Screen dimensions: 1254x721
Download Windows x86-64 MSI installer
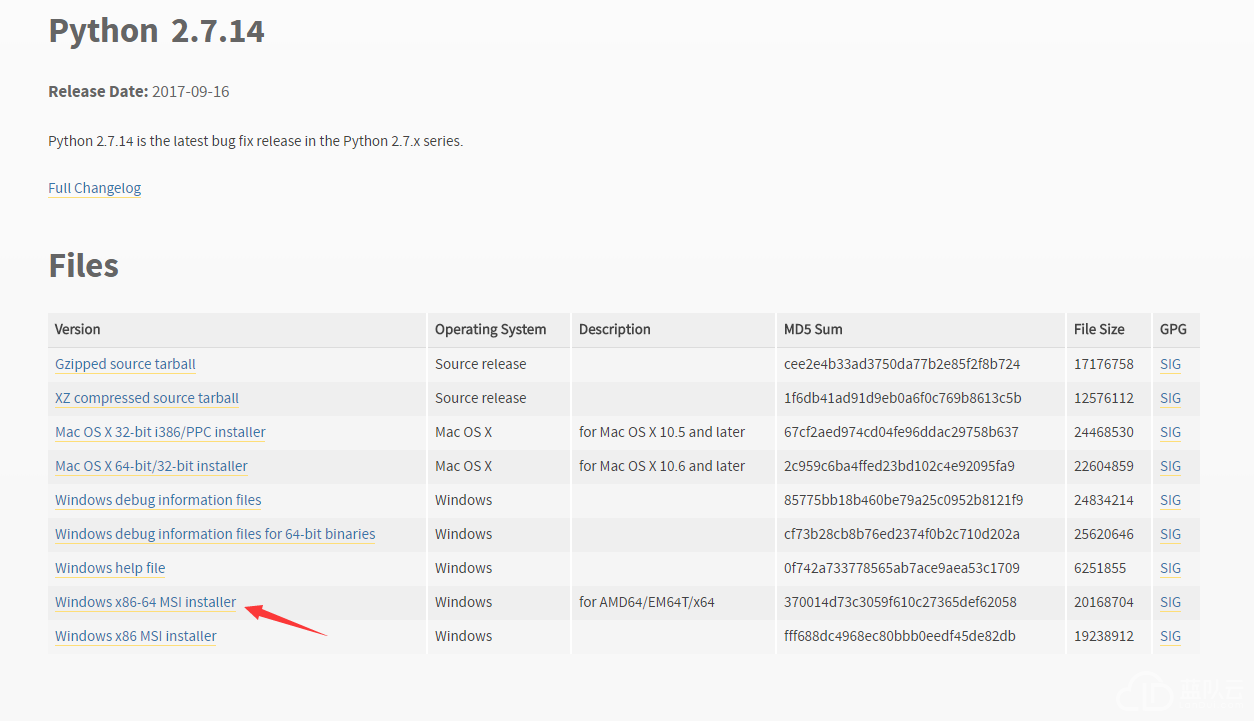[145, 602]
